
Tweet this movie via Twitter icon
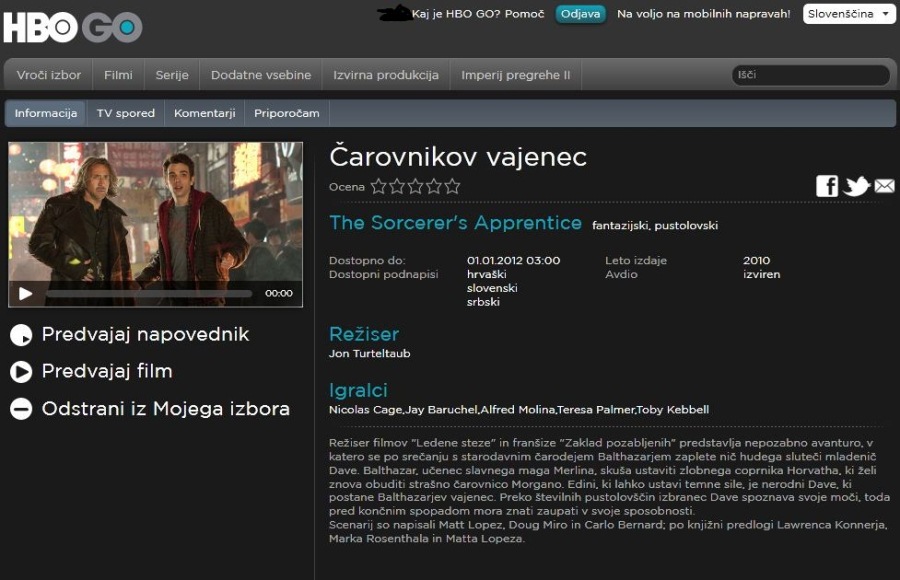[856, 186]
